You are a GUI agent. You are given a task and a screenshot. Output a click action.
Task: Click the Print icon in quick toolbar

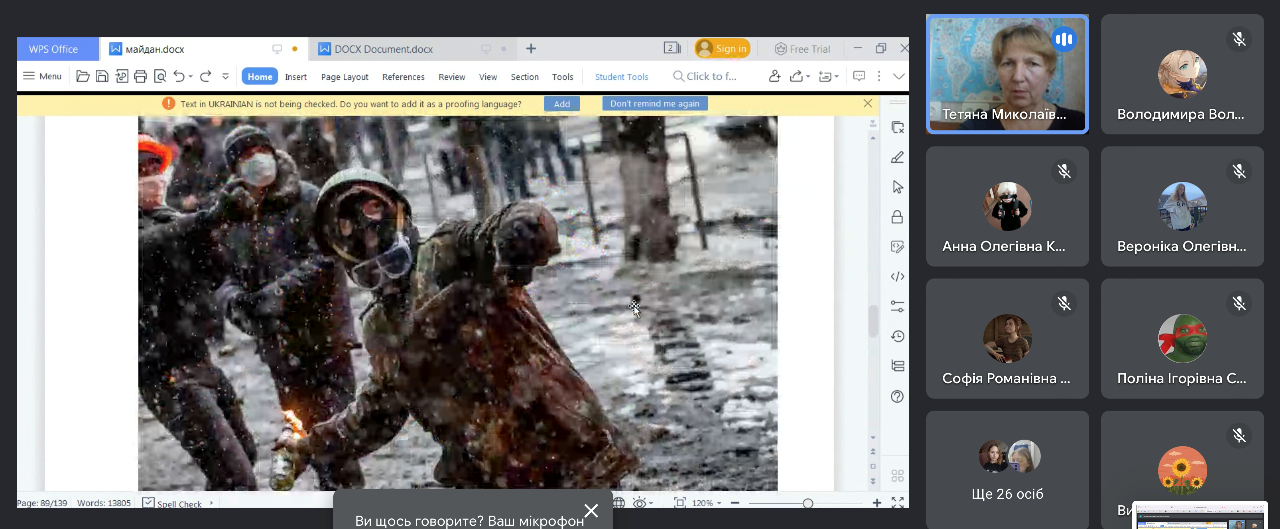[141, 76]
